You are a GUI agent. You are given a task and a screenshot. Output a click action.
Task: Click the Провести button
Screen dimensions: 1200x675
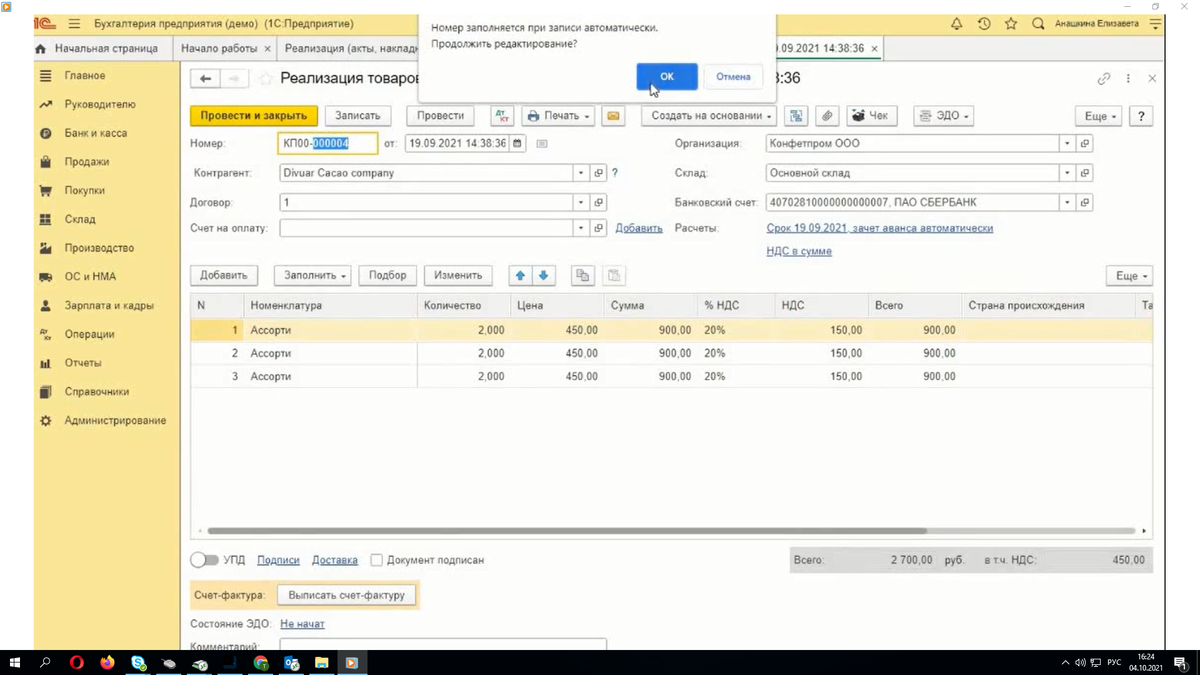click(441, 116)
